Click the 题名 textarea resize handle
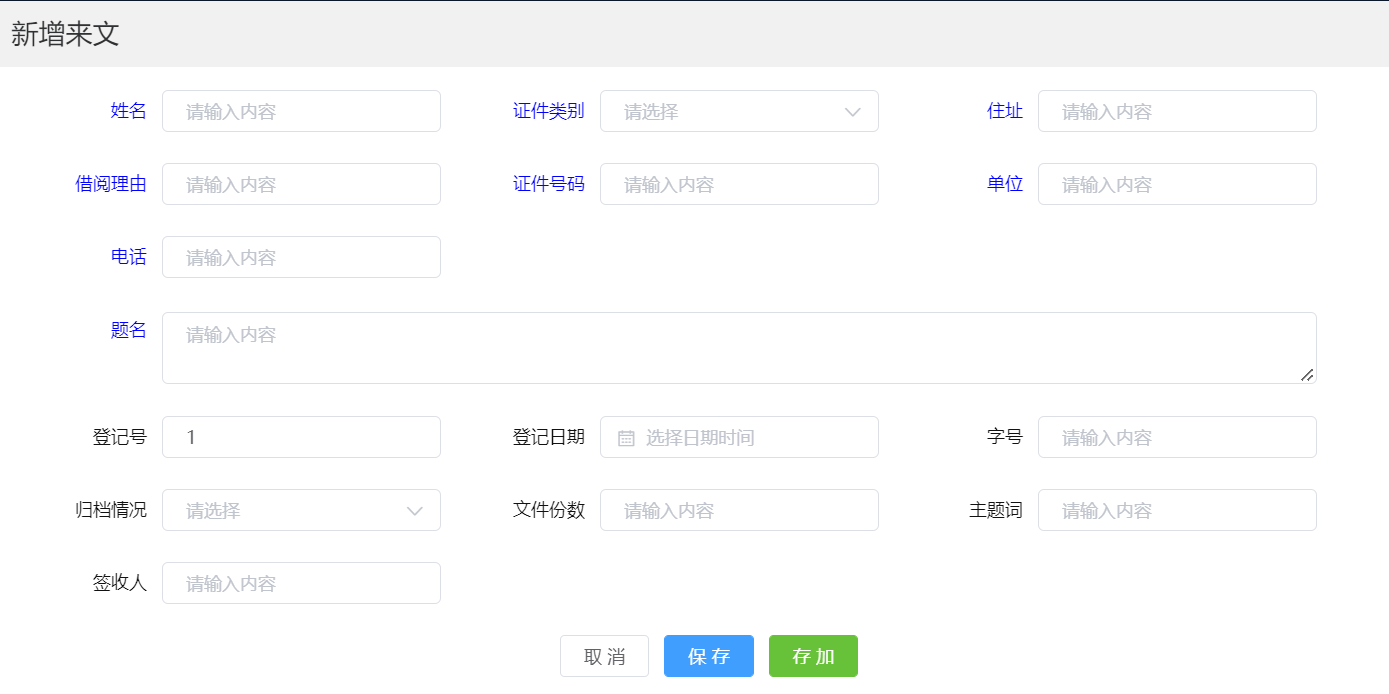This screenshot has height=694, width=1389. (x=1307, y=374)
